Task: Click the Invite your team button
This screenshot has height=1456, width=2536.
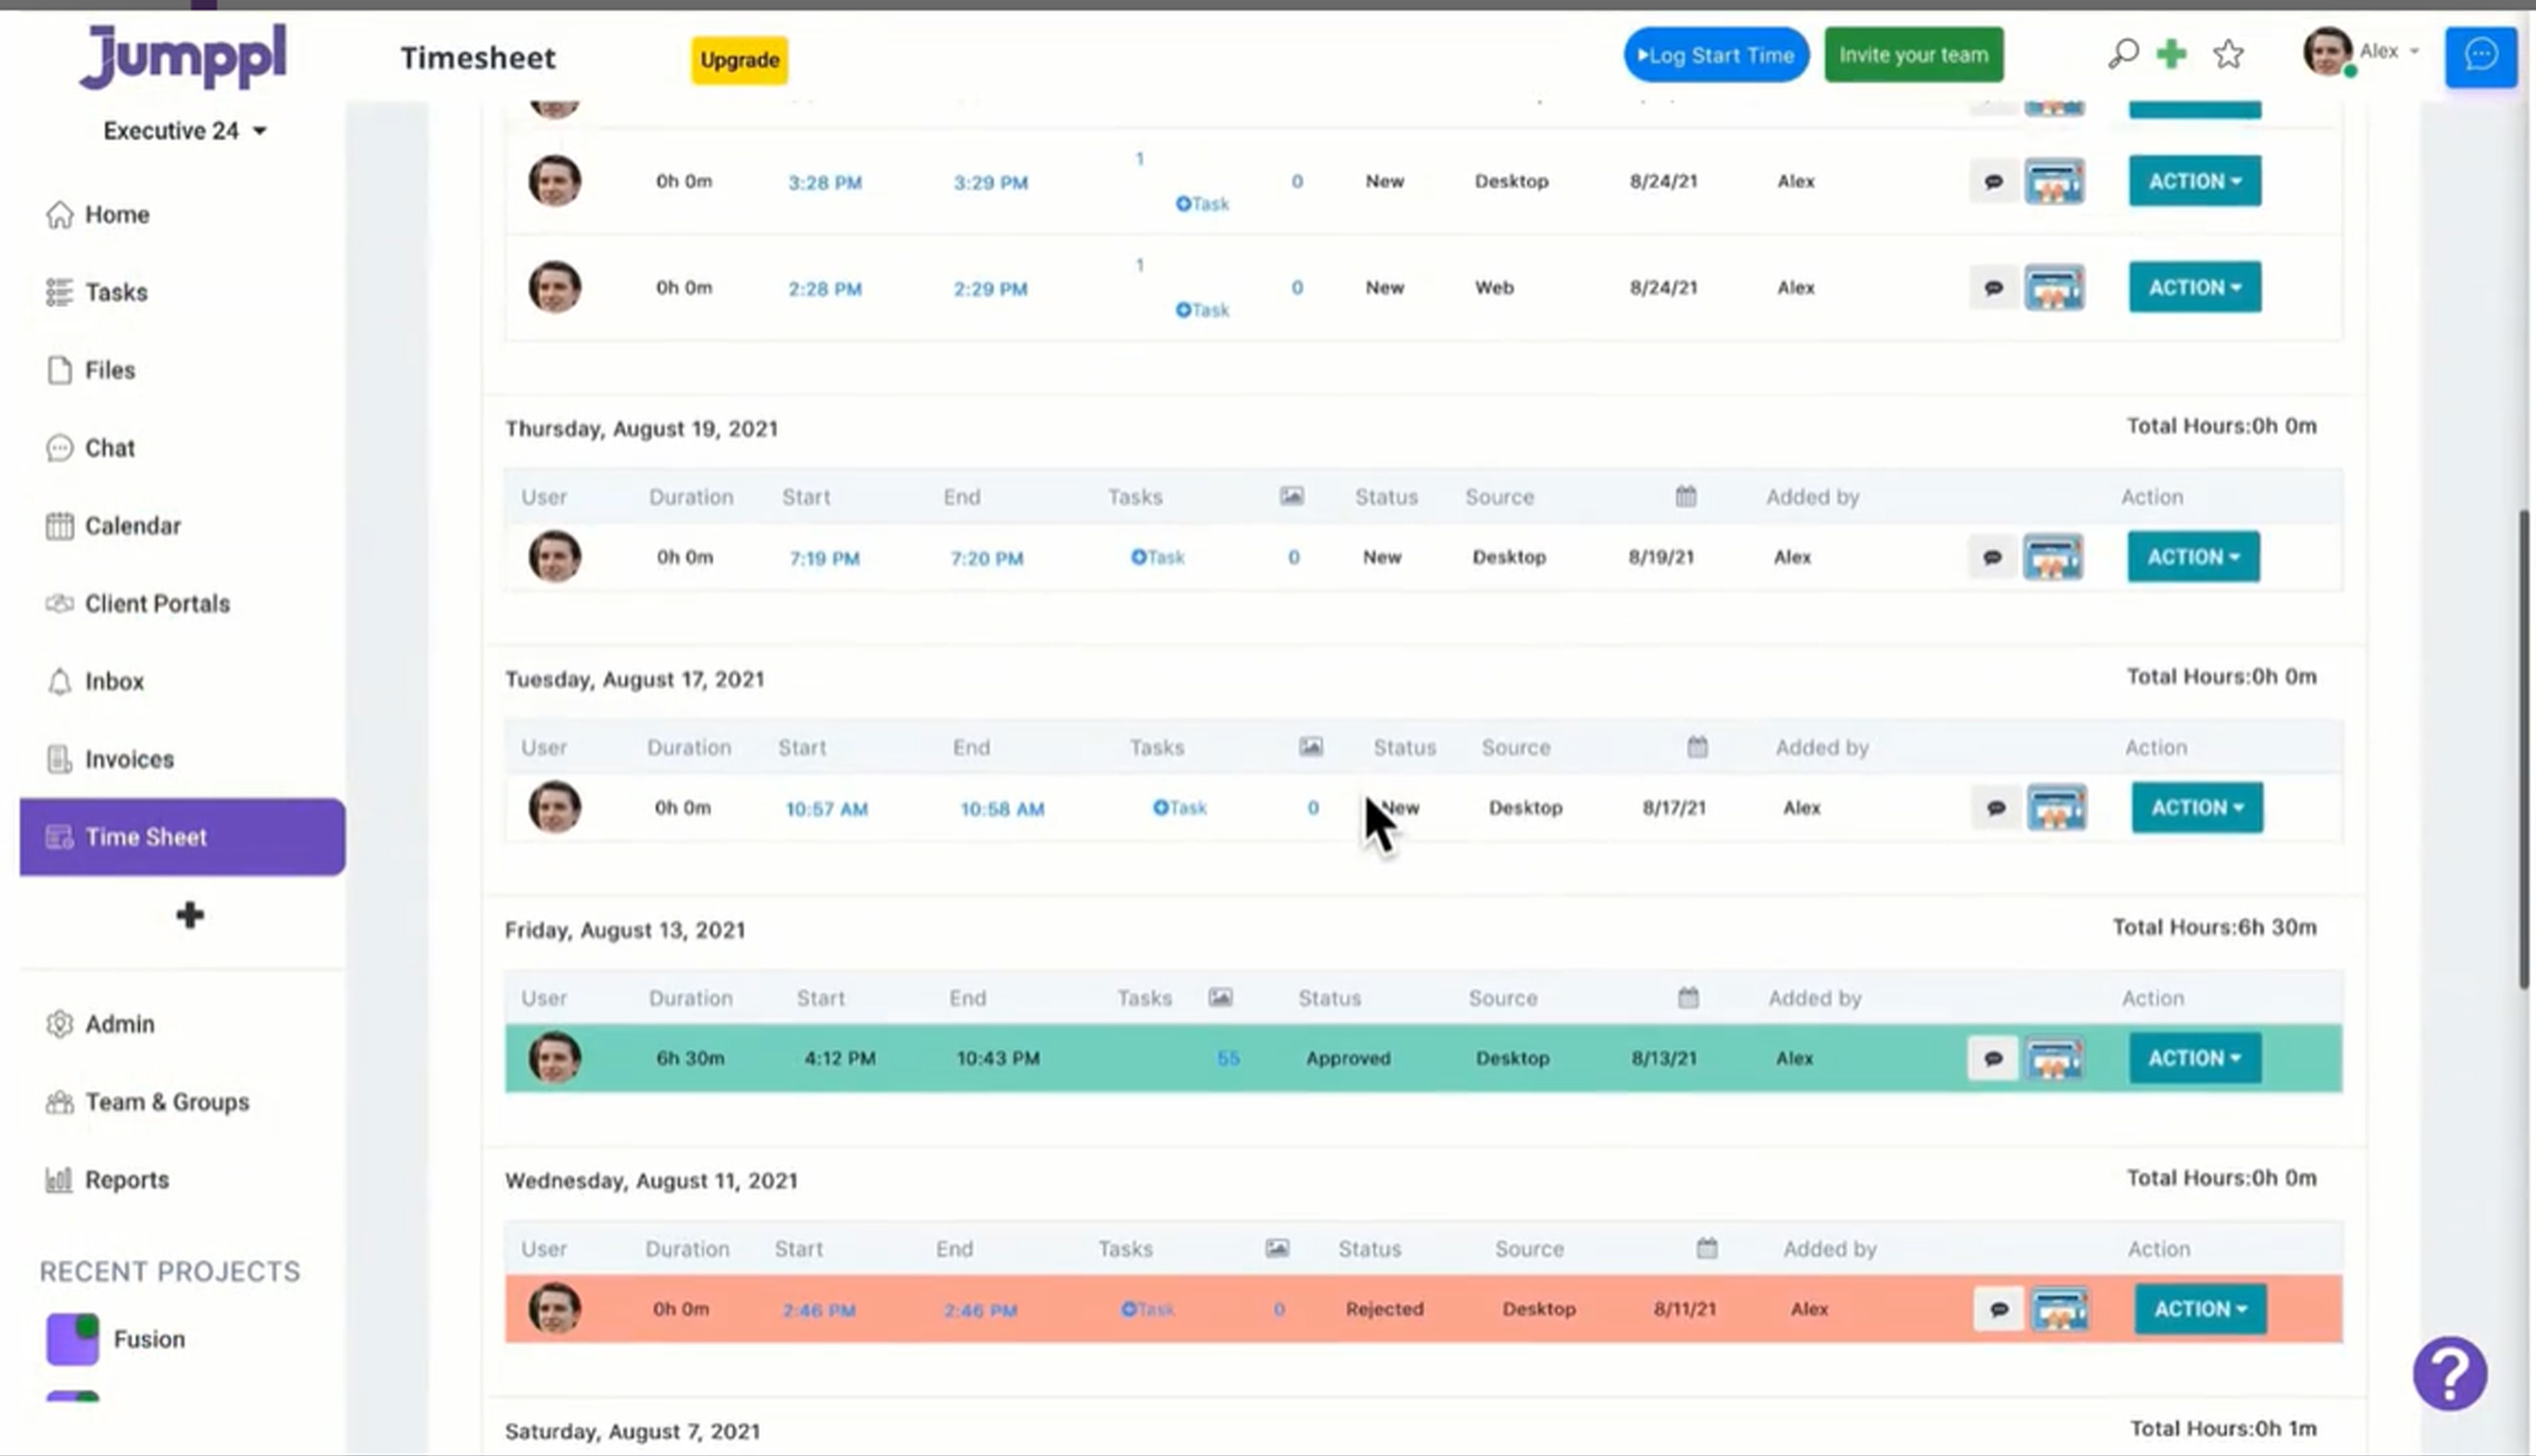Action: [x=1913, y=55]
